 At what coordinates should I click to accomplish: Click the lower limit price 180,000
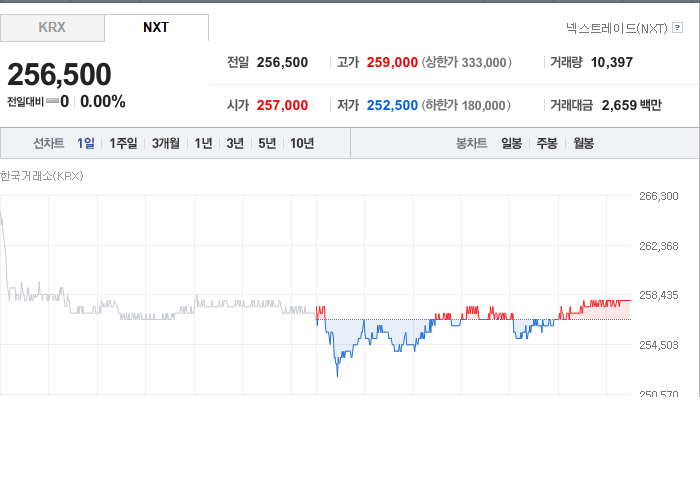pyautogui.click(x=483, y=105)
